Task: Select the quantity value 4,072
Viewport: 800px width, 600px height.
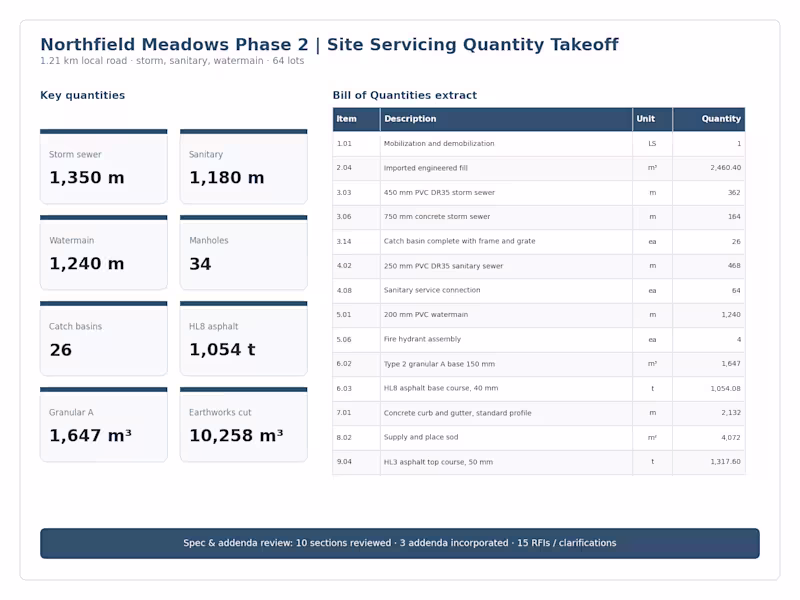Action: pos(731,437)
